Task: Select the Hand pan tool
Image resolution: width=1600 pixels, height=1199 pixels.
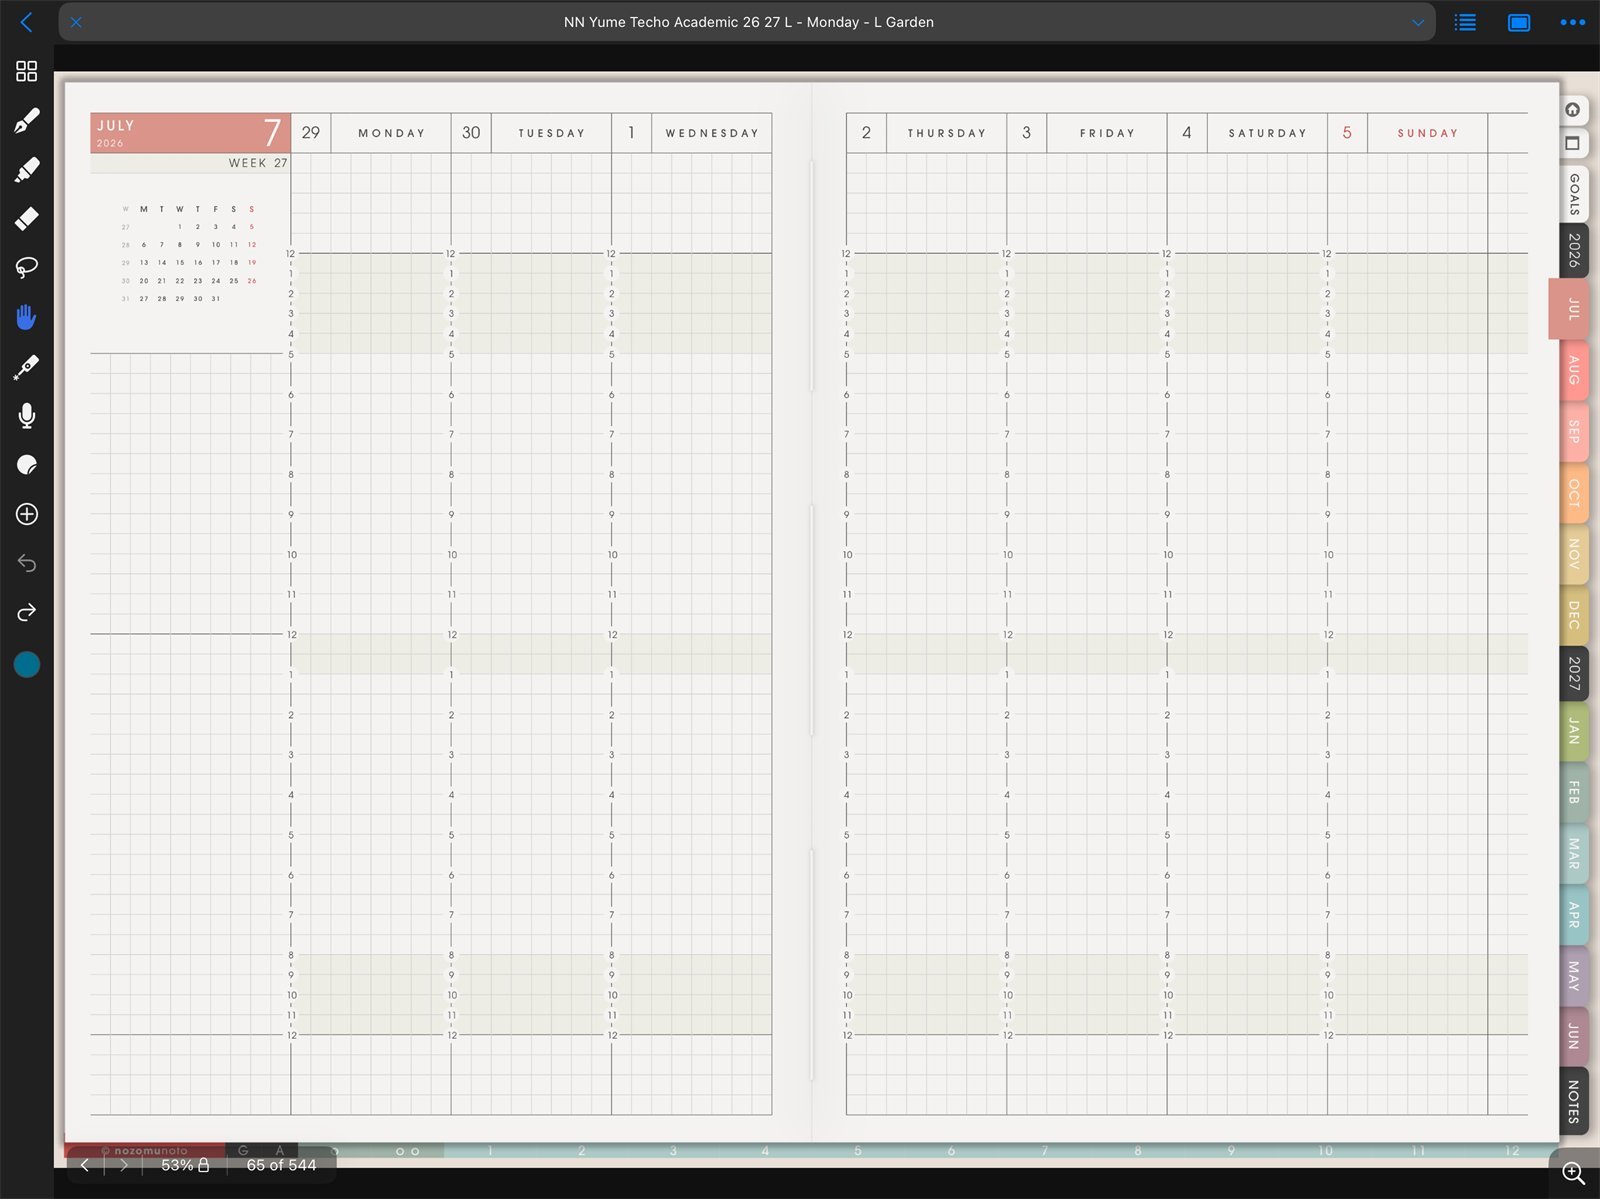Action: click(27, 317)
